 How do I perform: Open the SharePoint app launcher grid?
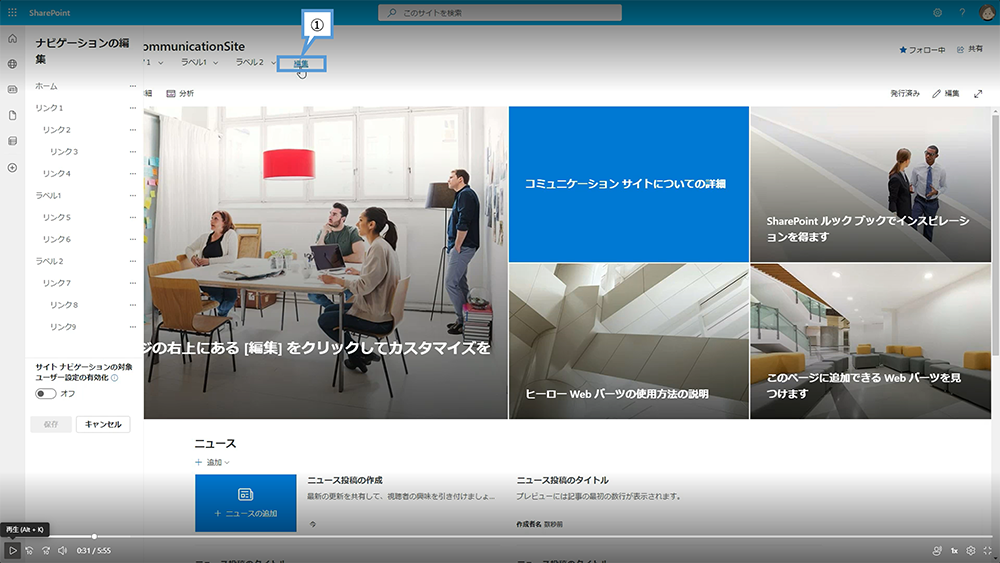(x=12, y=12)
